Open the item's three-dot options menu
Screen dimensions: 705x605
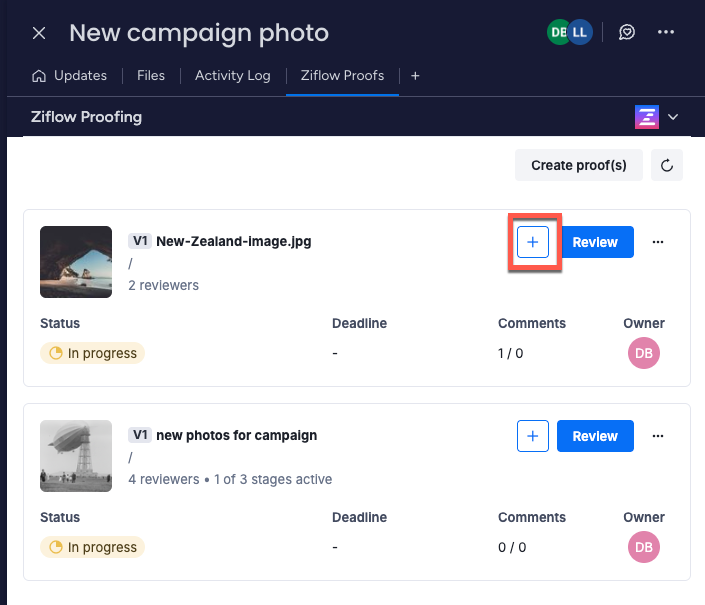(x=666, y=32)
